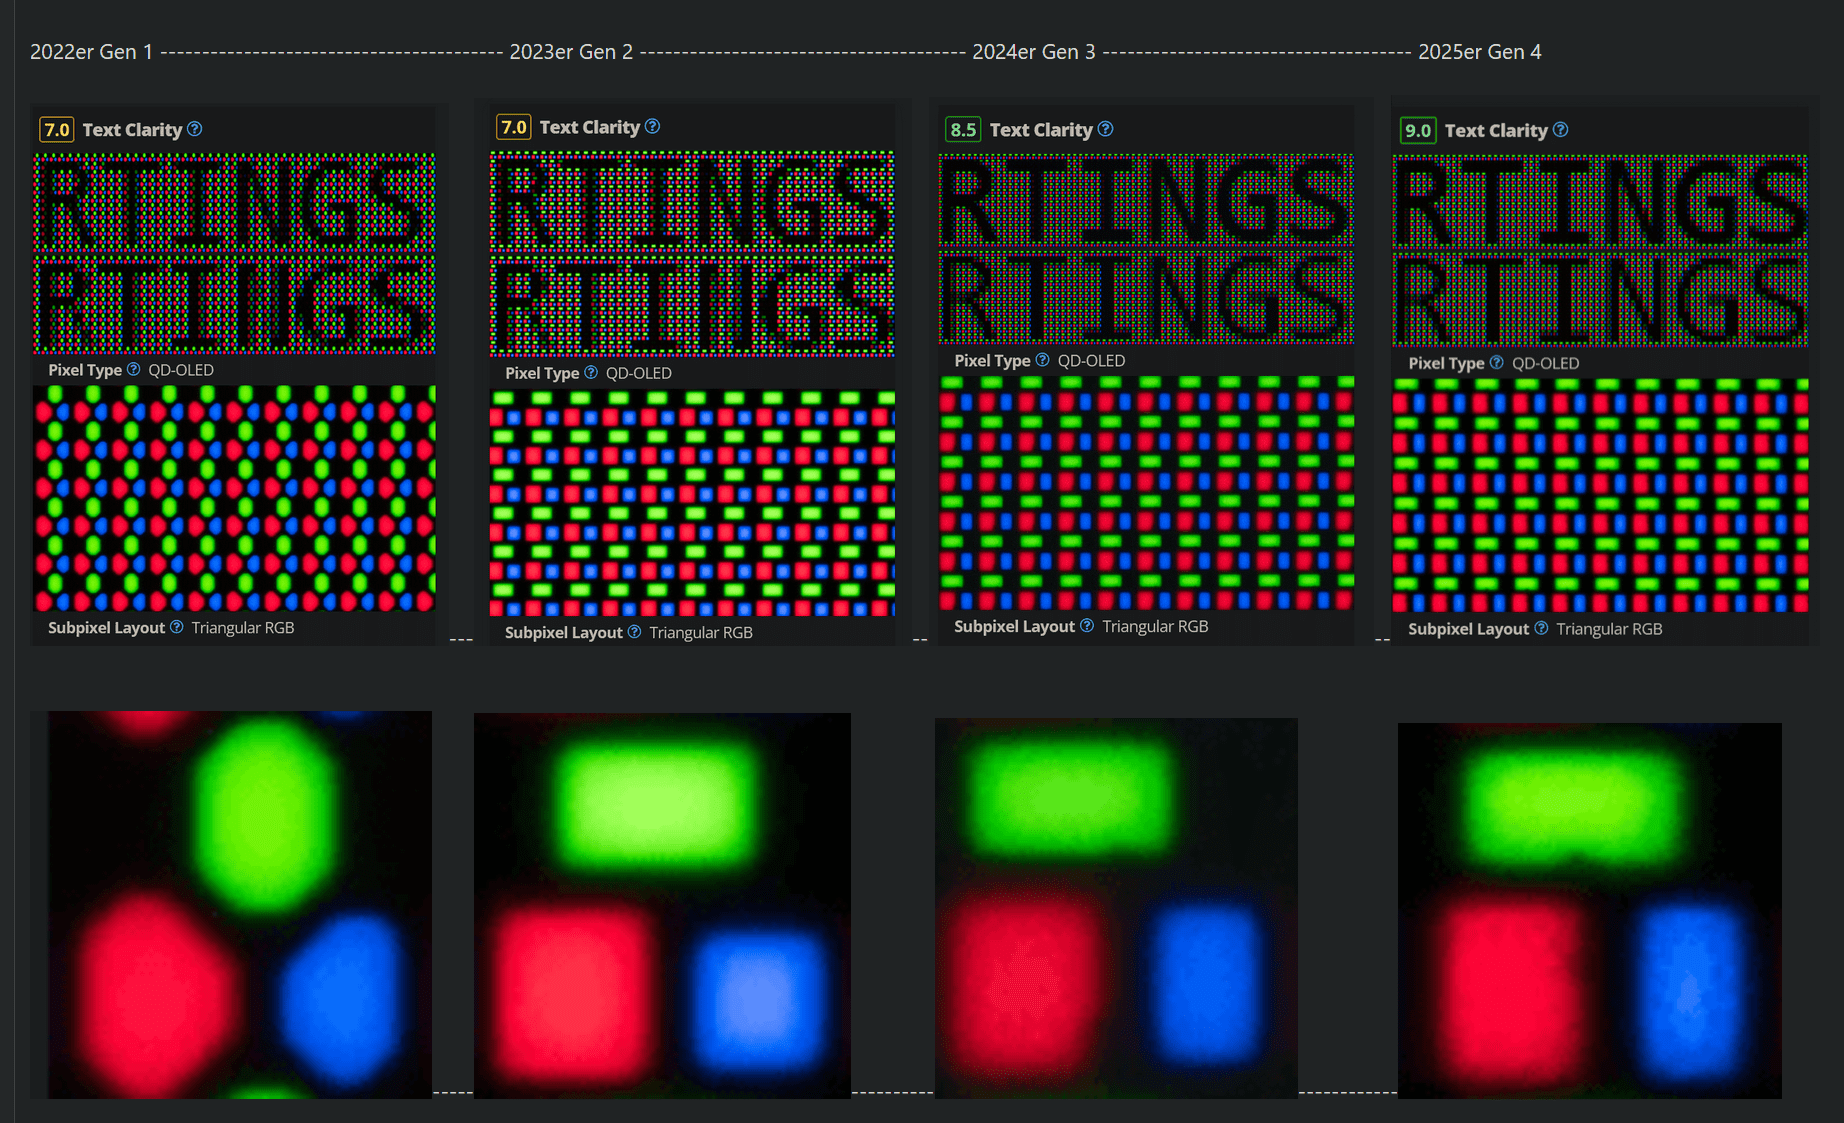Select Gen 2 enlarged single-pixel close-up image
The image size is (1844, 1123).
pos(662,906)
